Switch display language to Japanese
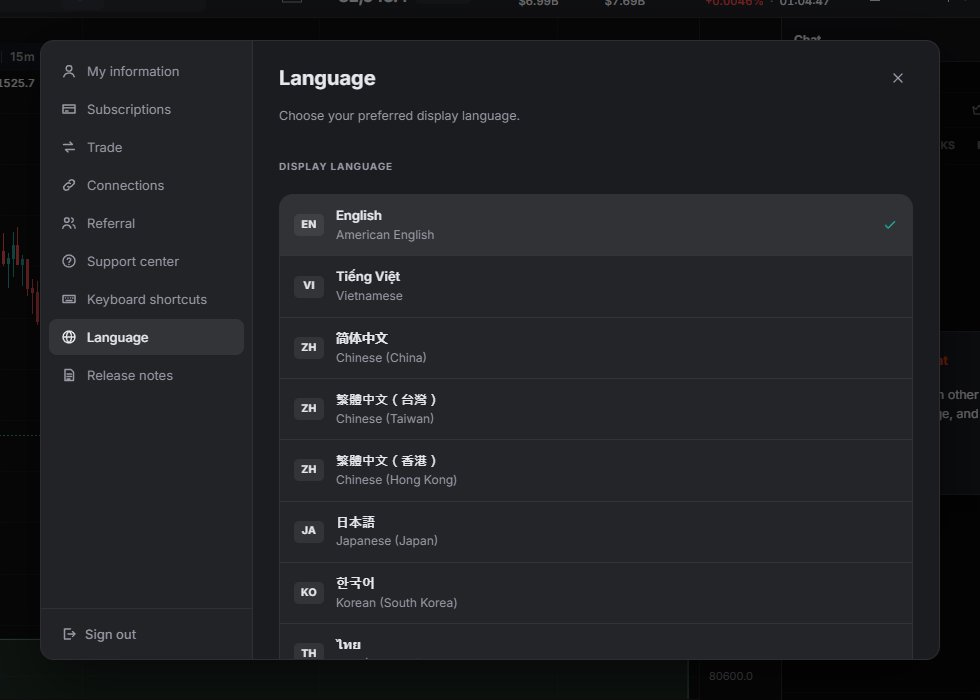The height and width of the screenshot is (700, 980). (596, 532)
